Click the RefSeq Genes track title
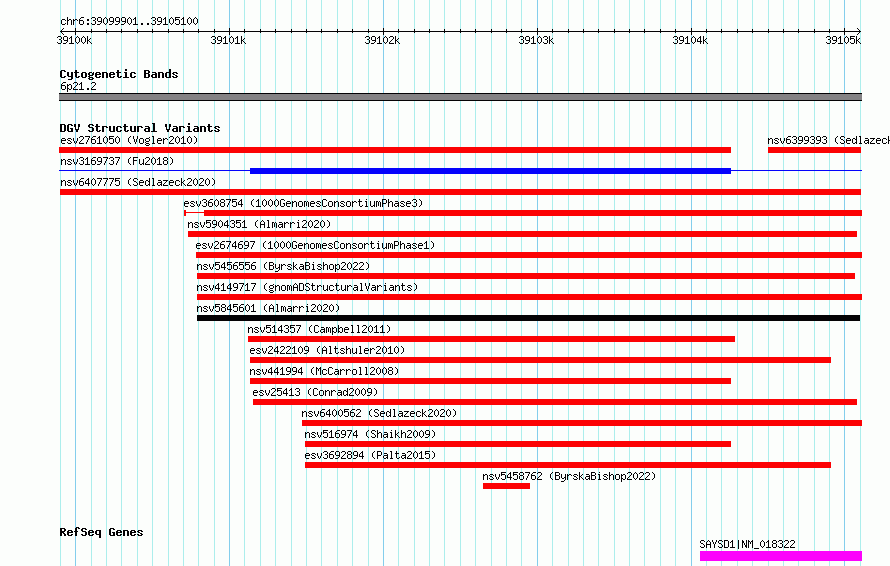Image resolution: width=890 pixels, height=566 pixels. 101,532
